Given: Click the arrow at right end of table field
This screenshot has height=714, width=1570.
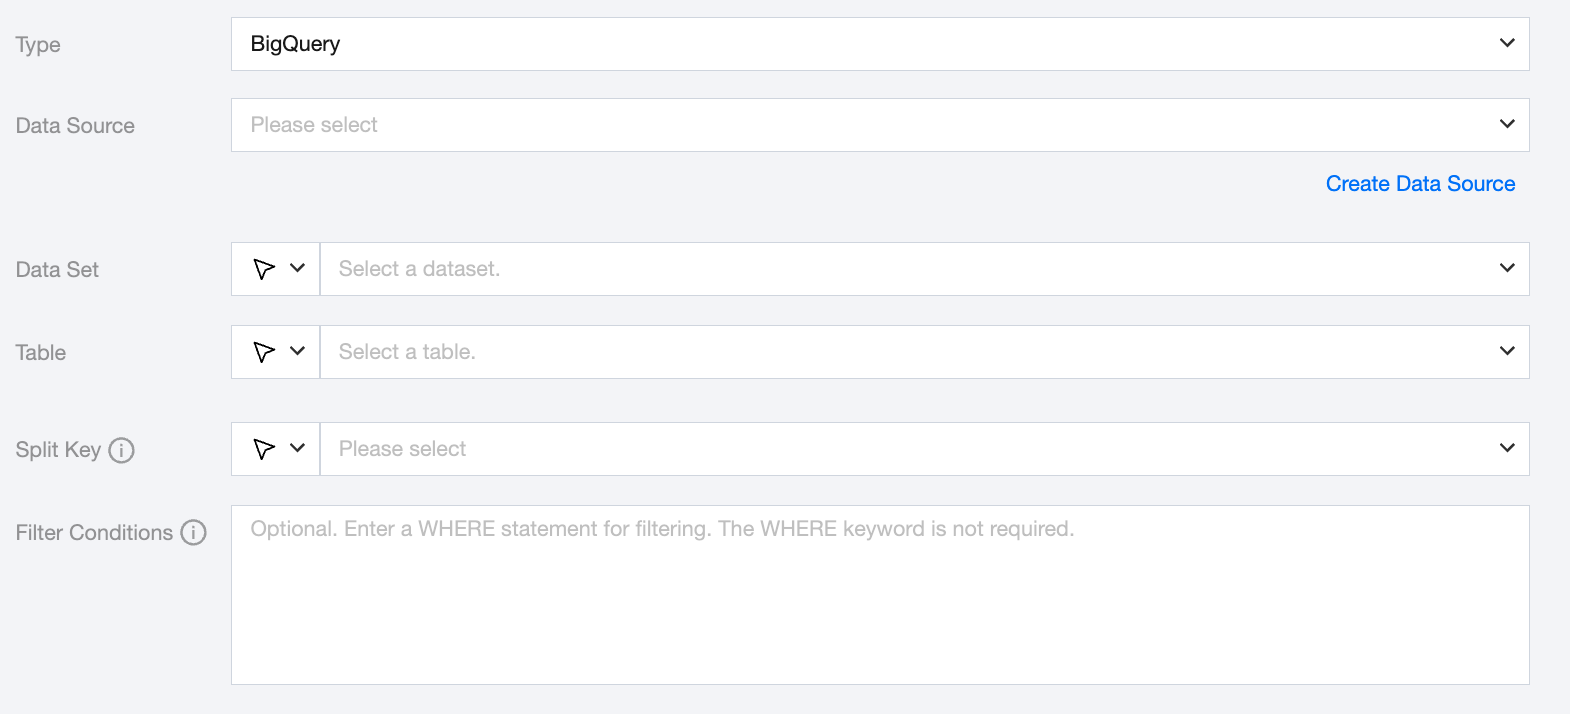Looking at the screenshot, I should tap(1507, 351).
